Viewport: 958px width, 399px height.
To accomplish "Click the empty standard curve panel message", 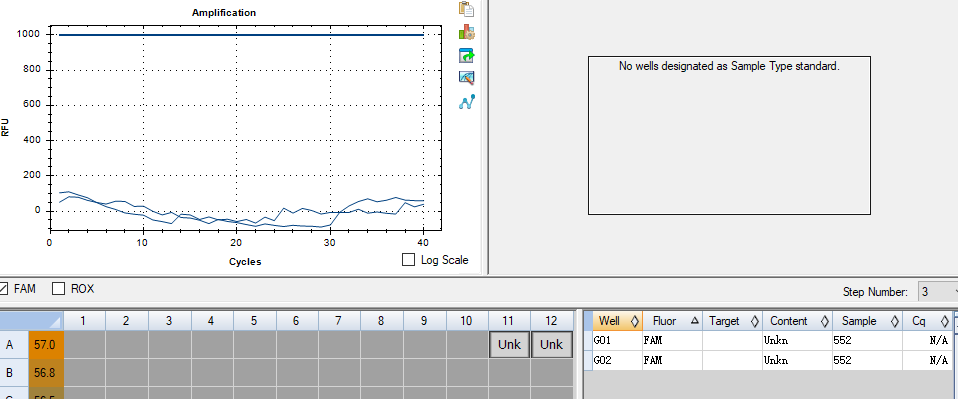I will [729, 66].
